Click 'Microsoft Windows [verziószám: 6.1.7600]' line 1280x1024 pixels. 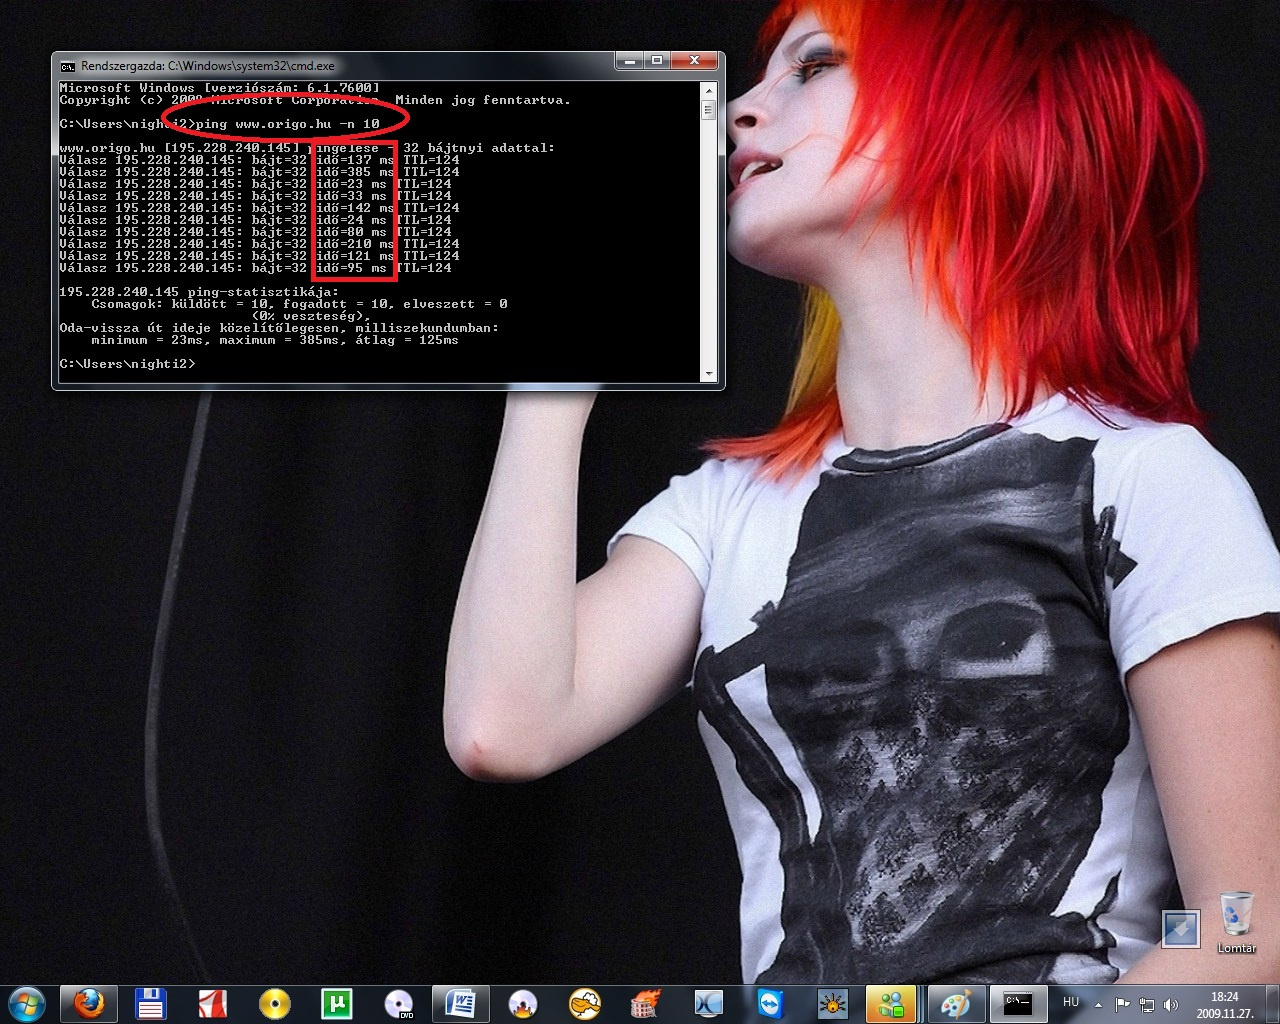pyautogui.click(x=219, y=88)
